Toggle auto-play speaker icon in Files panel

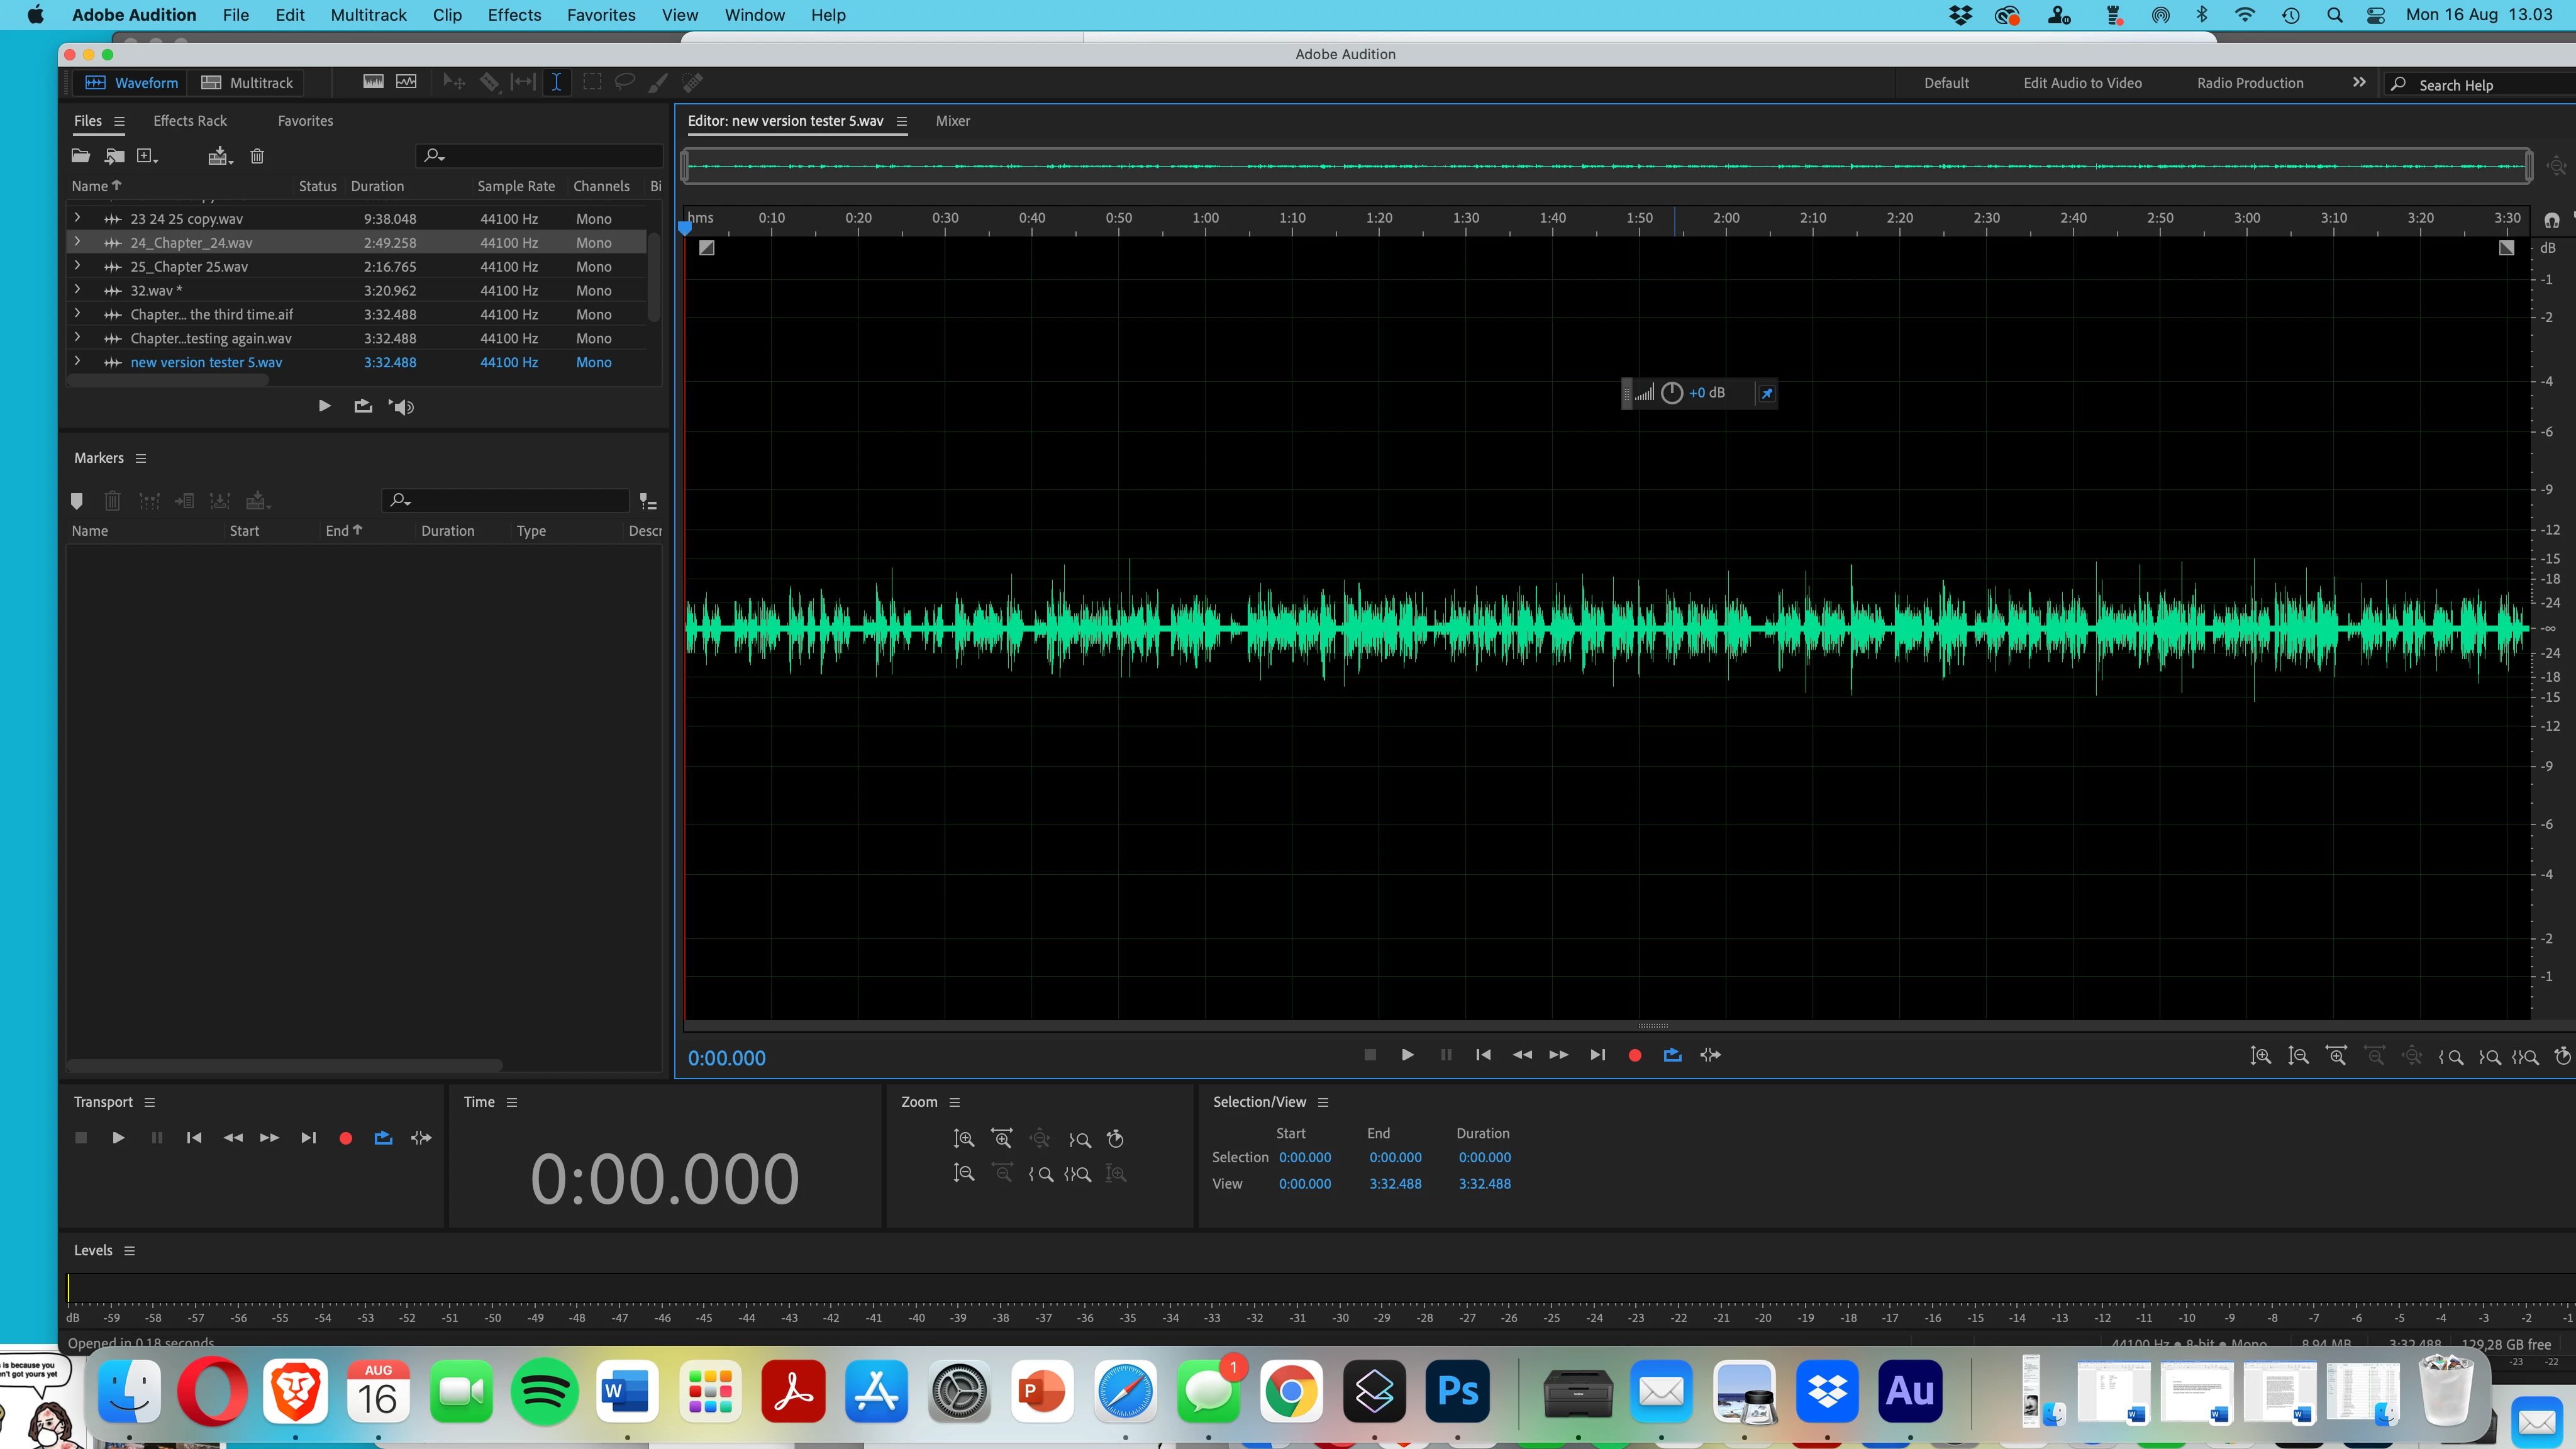coord(402,406)
